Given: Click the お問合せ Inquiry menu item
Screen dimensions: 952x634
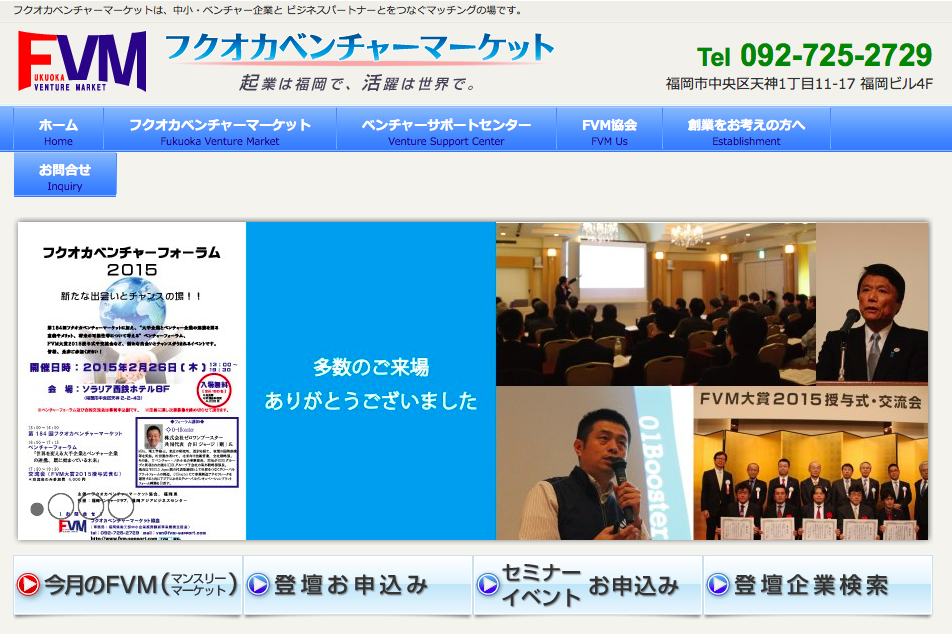Looking at the screenshot, I should pos(65,175).
